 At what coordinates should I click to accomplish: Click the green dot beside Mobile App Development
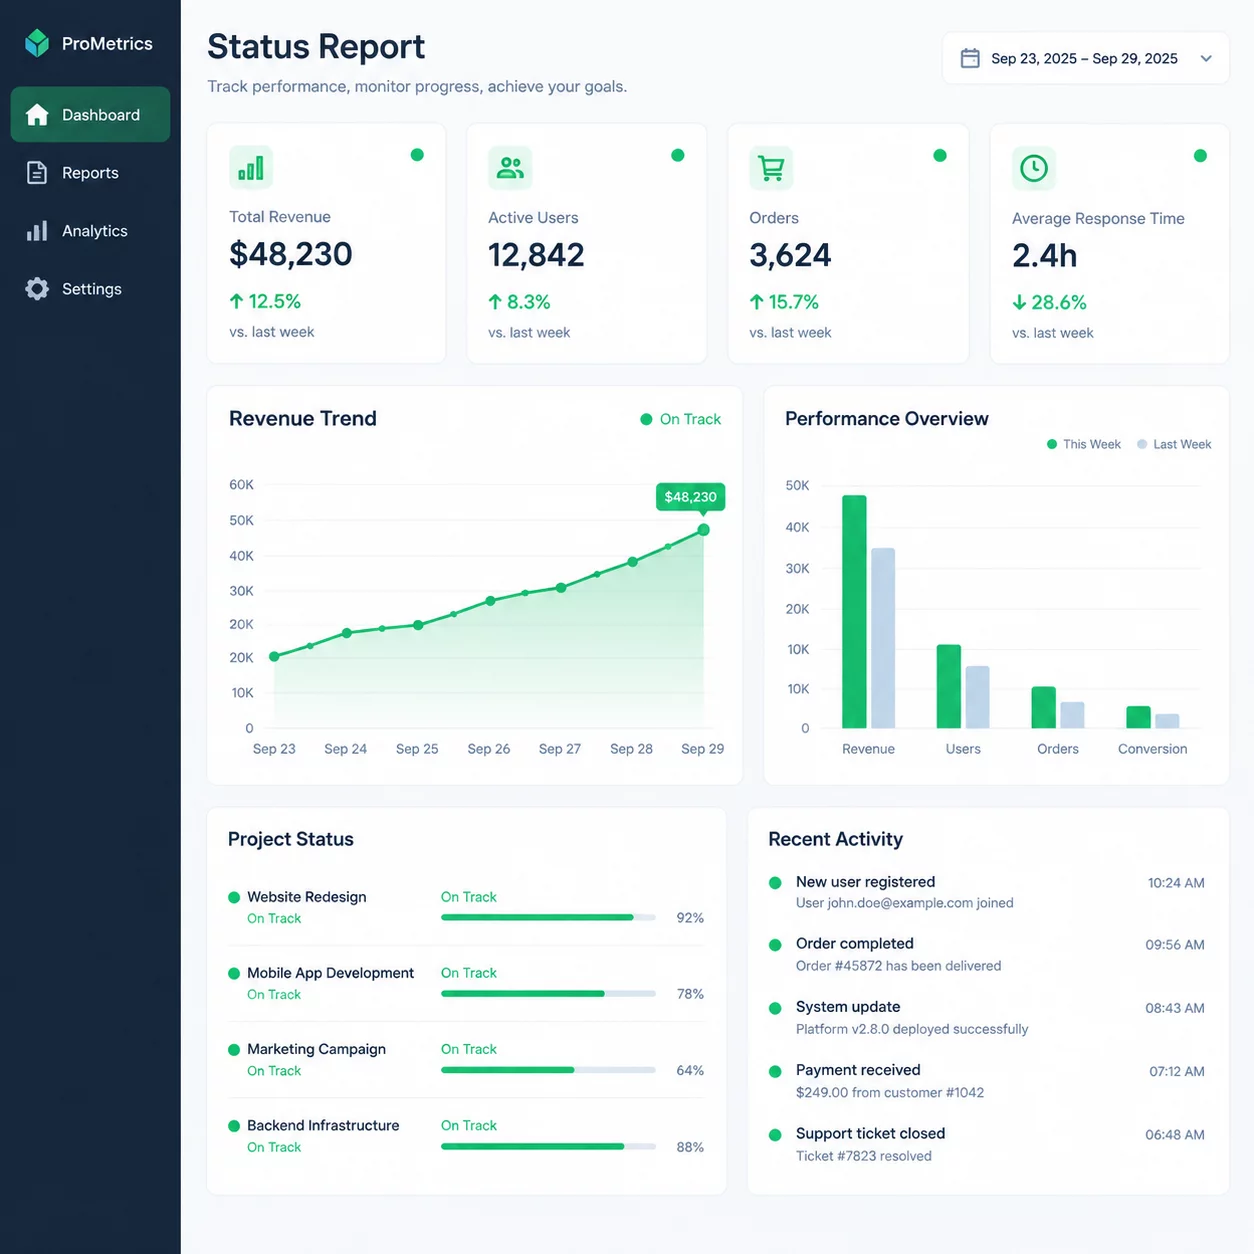[234, 973]
